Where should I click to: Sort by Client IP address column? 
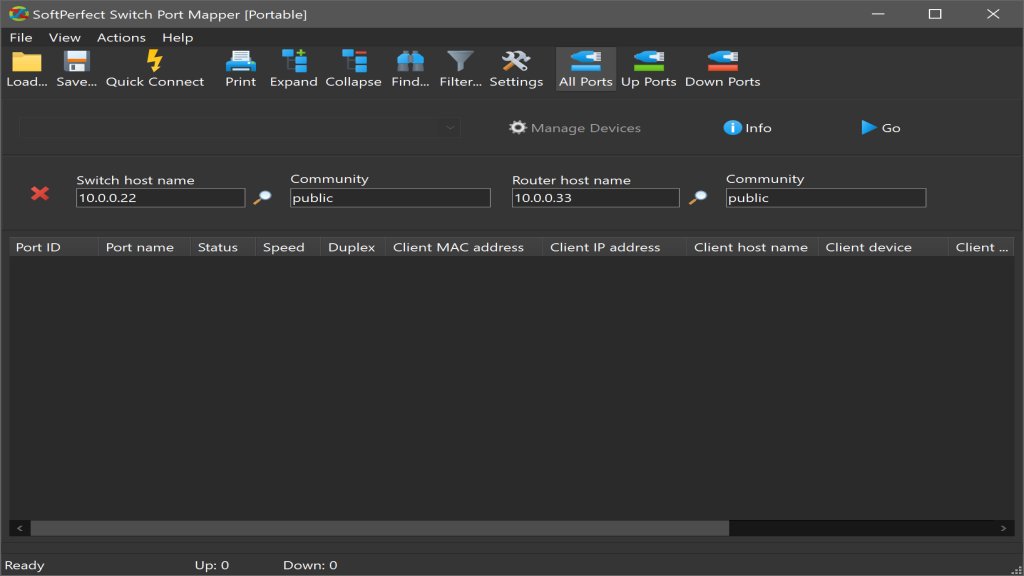click(x=614, y=248)
